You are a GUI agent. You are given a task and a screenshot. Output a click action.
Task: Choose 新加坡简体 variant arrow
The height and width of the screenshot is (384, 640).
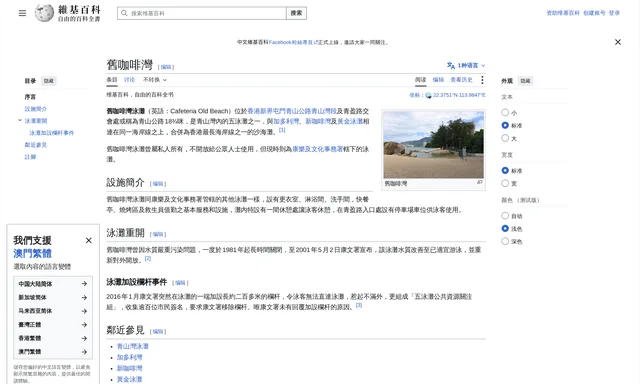[84, 297]
